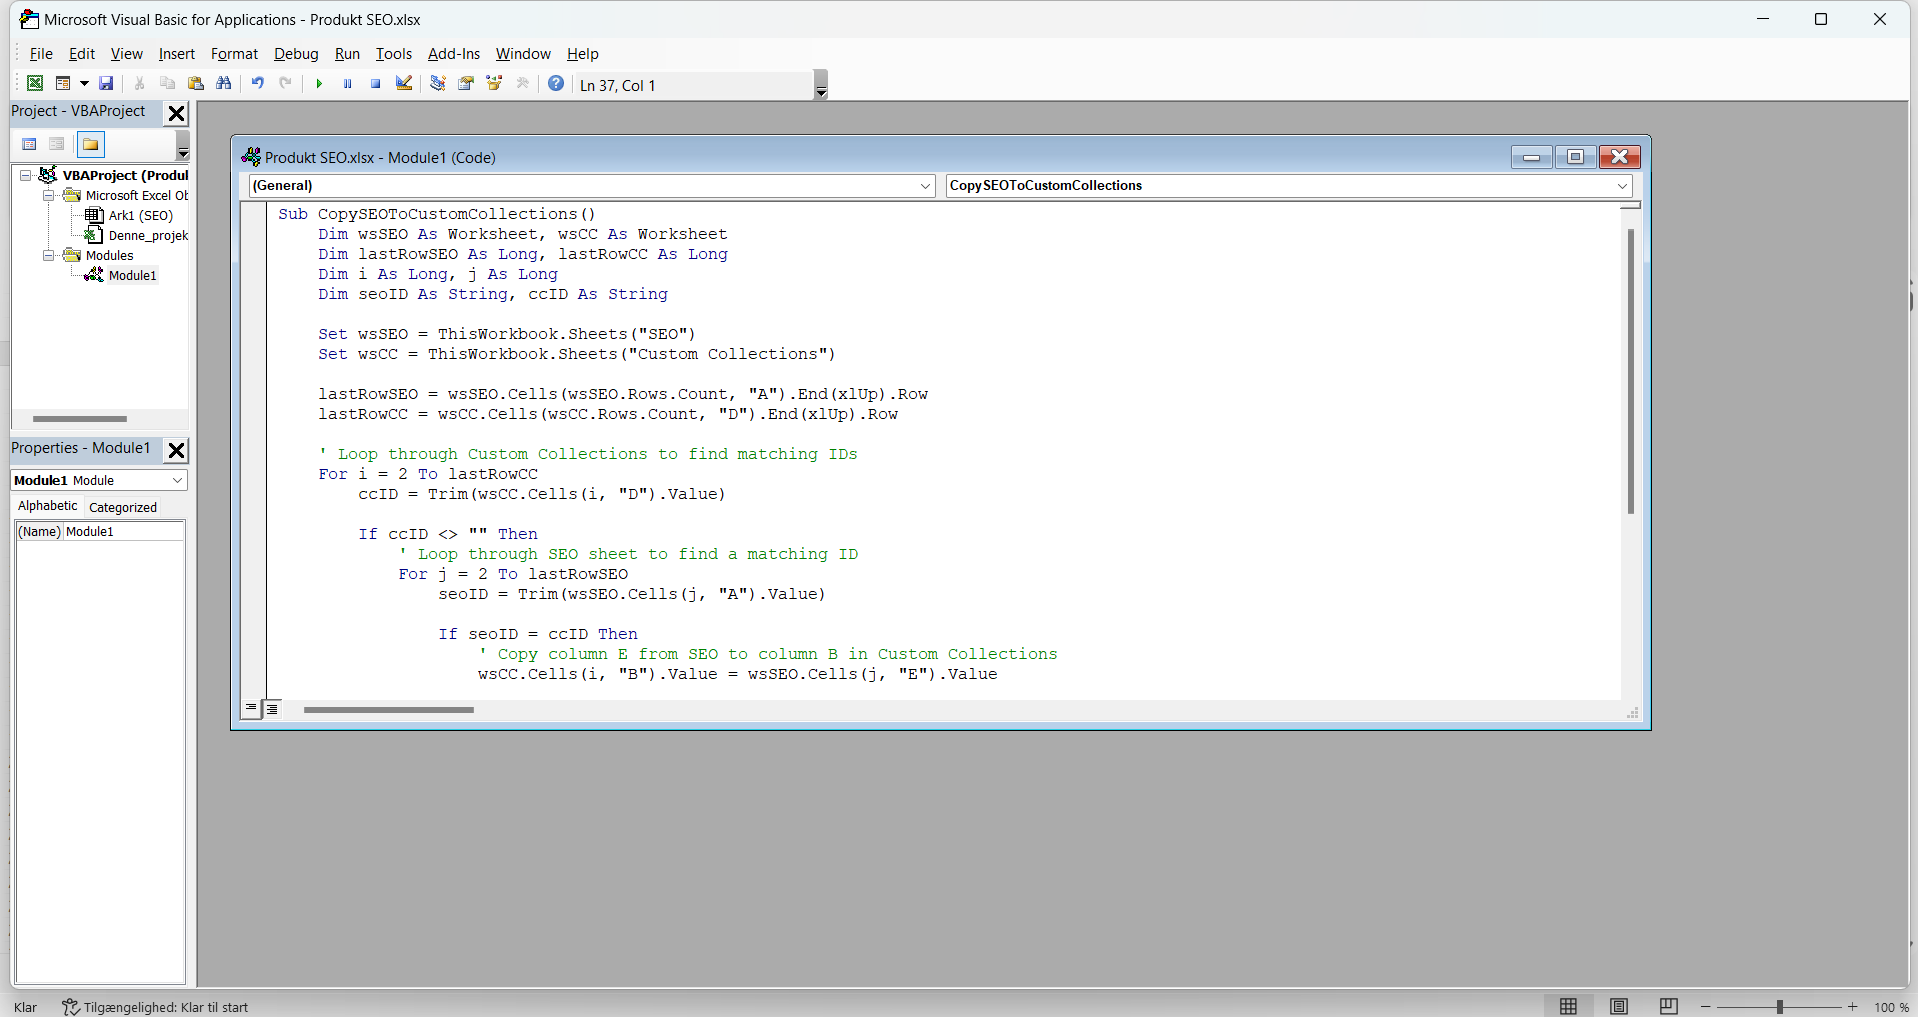Open VBA Help question mark icon

pos(556,84)
